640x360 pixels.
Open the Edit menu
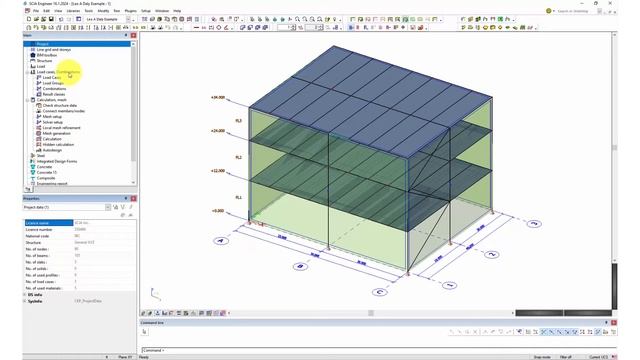pos(47,11)
